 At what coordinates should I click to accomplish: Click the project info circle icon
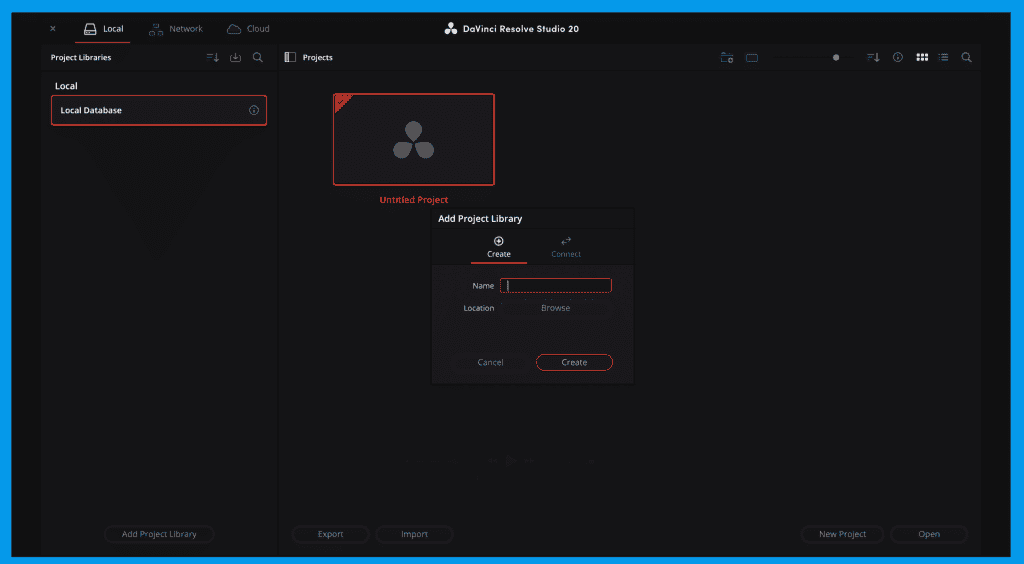click(898, 57)
